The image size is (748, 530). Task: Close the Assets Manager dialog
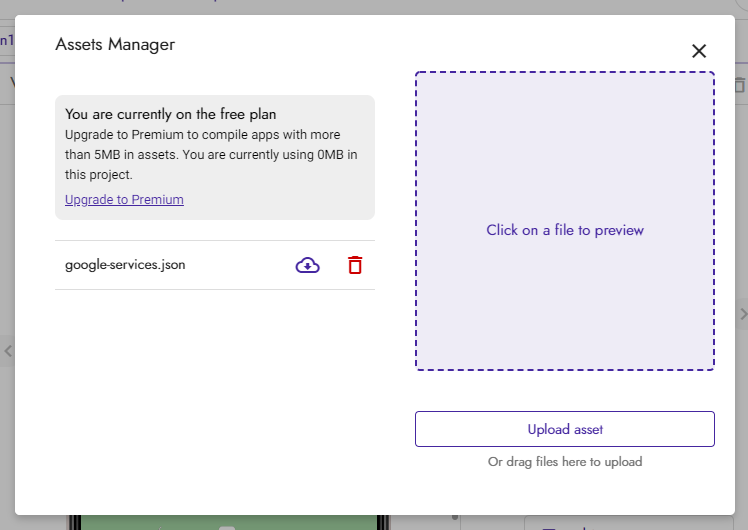coord(699,51)
